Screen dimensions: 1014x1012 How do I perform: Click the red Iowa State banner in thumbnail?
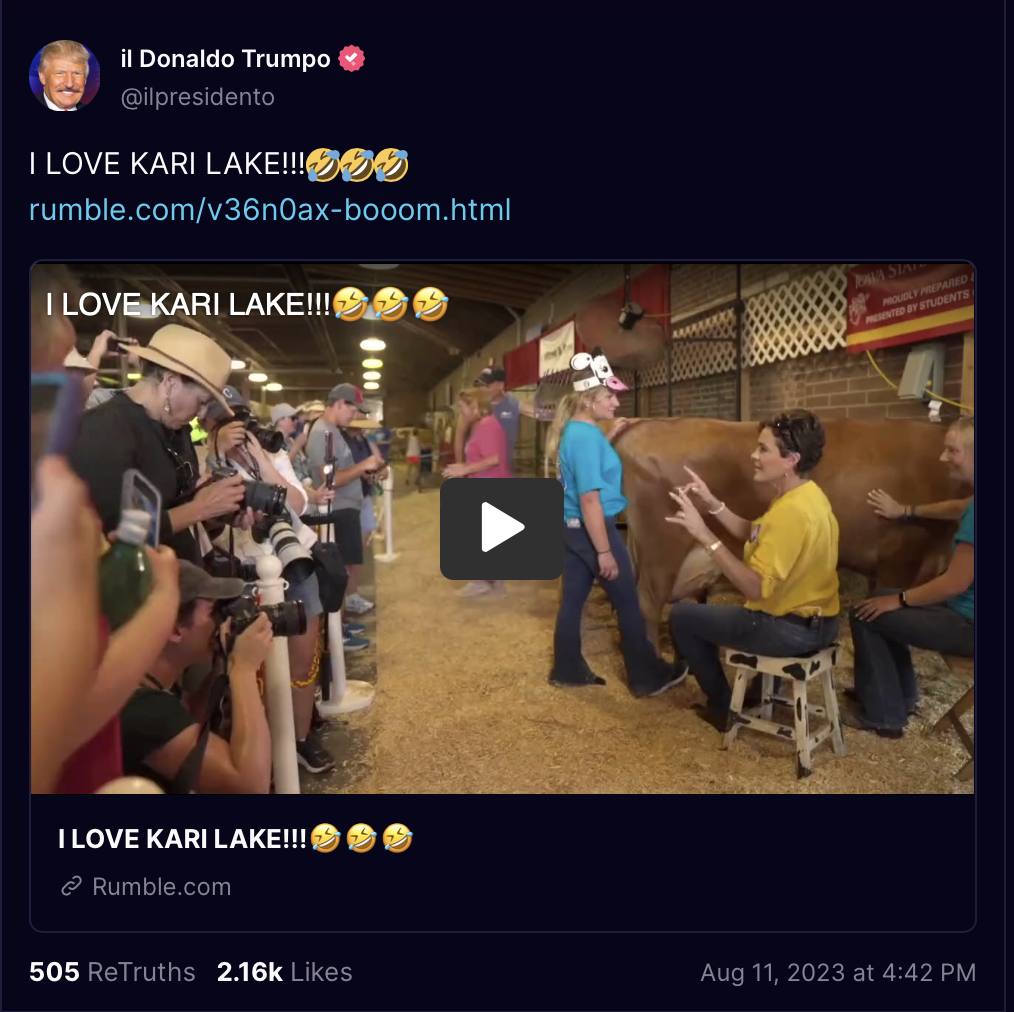point(910,303)
